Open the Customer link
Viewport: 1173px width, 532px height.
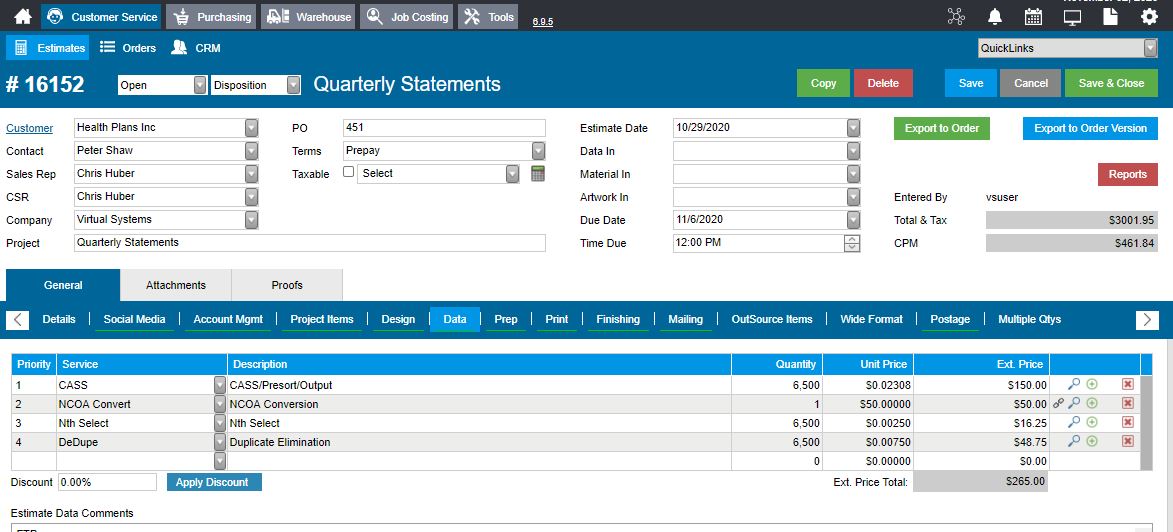[30, 128]
